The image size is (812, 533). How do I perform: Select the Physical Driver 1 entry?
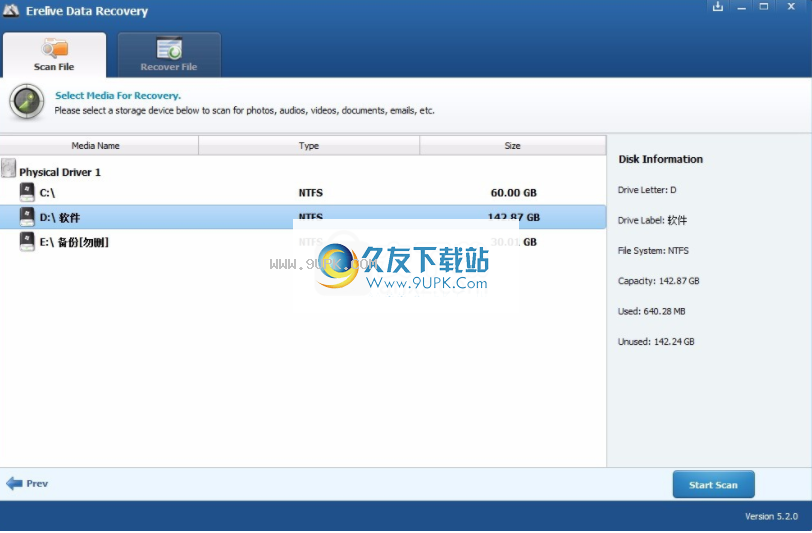coord(60,172)
